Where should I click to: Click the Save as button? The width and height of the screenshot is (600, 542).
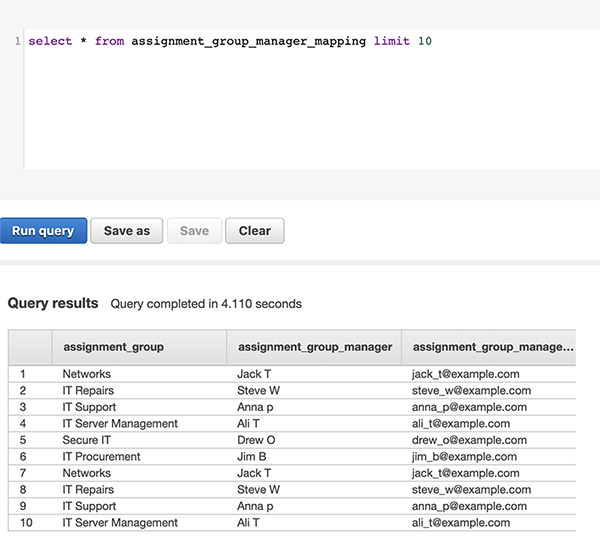(127, 231)
